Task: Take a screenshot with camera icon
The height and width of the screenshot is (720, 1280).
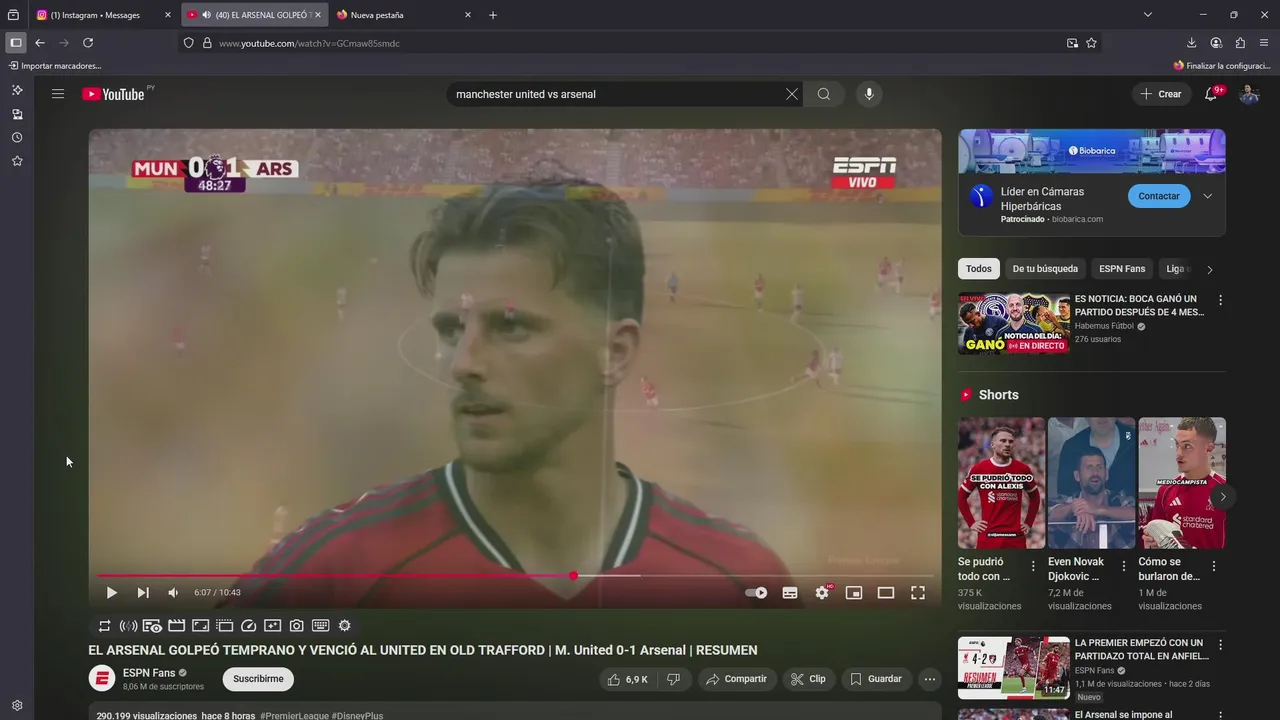Action: [296, 626]
